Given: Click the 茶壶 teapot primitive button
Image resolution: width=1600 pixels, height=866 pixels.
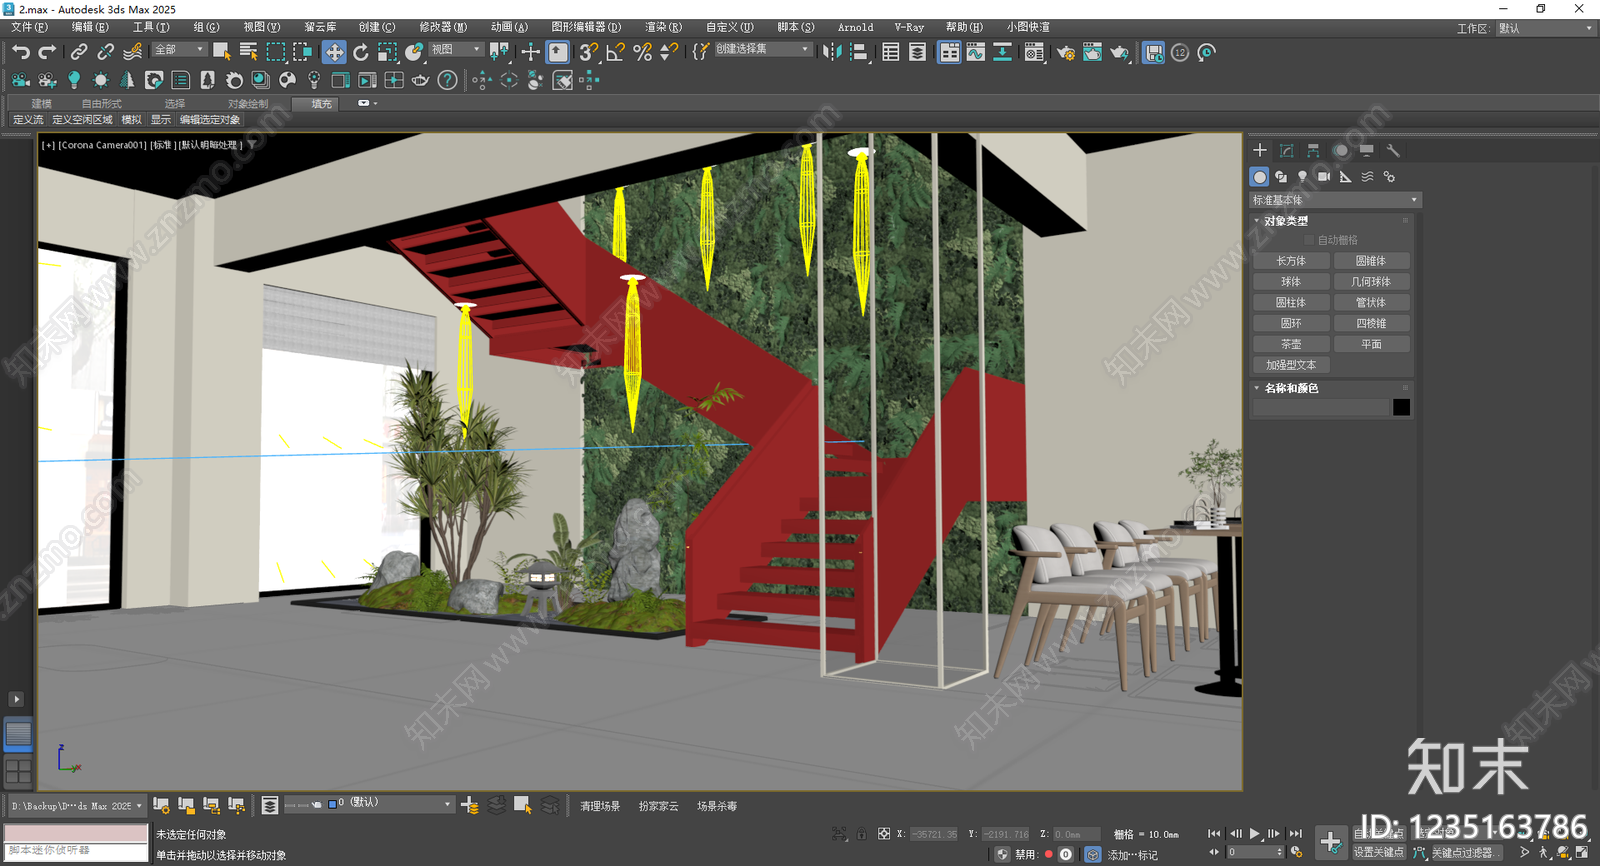Looking at the screenshot, I should coord(1291,344).
